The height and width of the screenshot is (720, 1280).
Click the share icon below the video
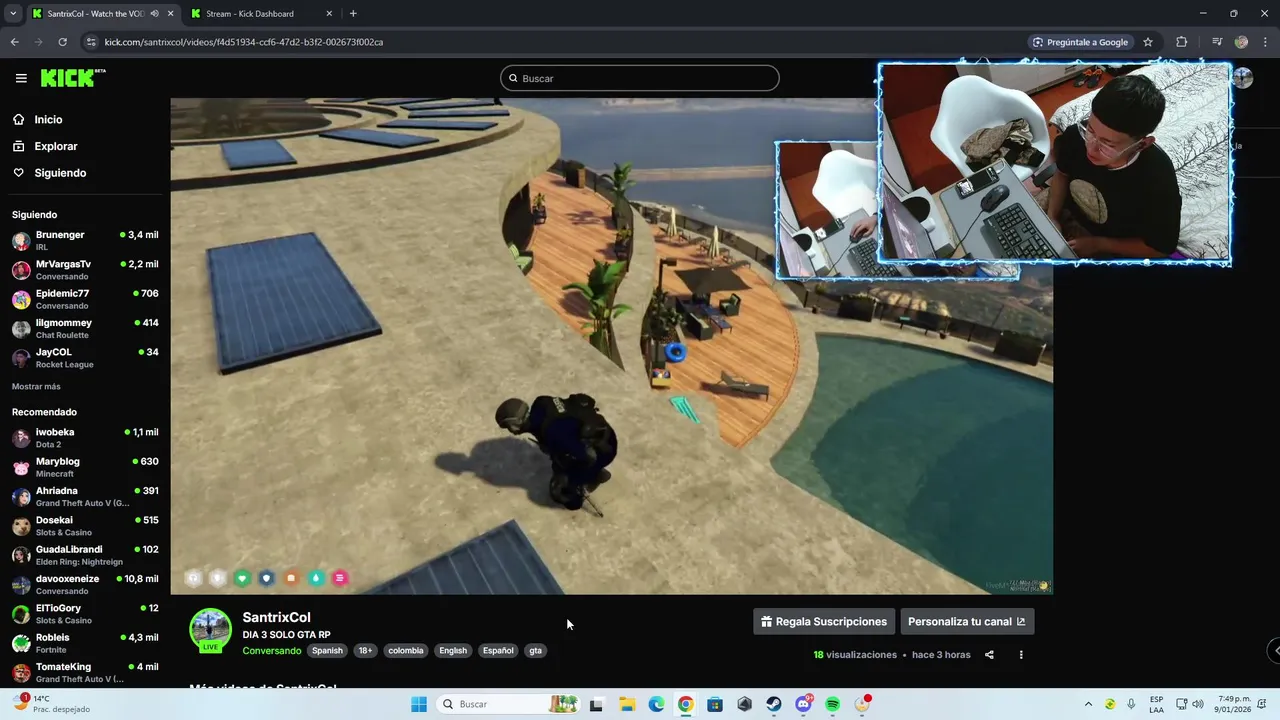click(989, 655)
